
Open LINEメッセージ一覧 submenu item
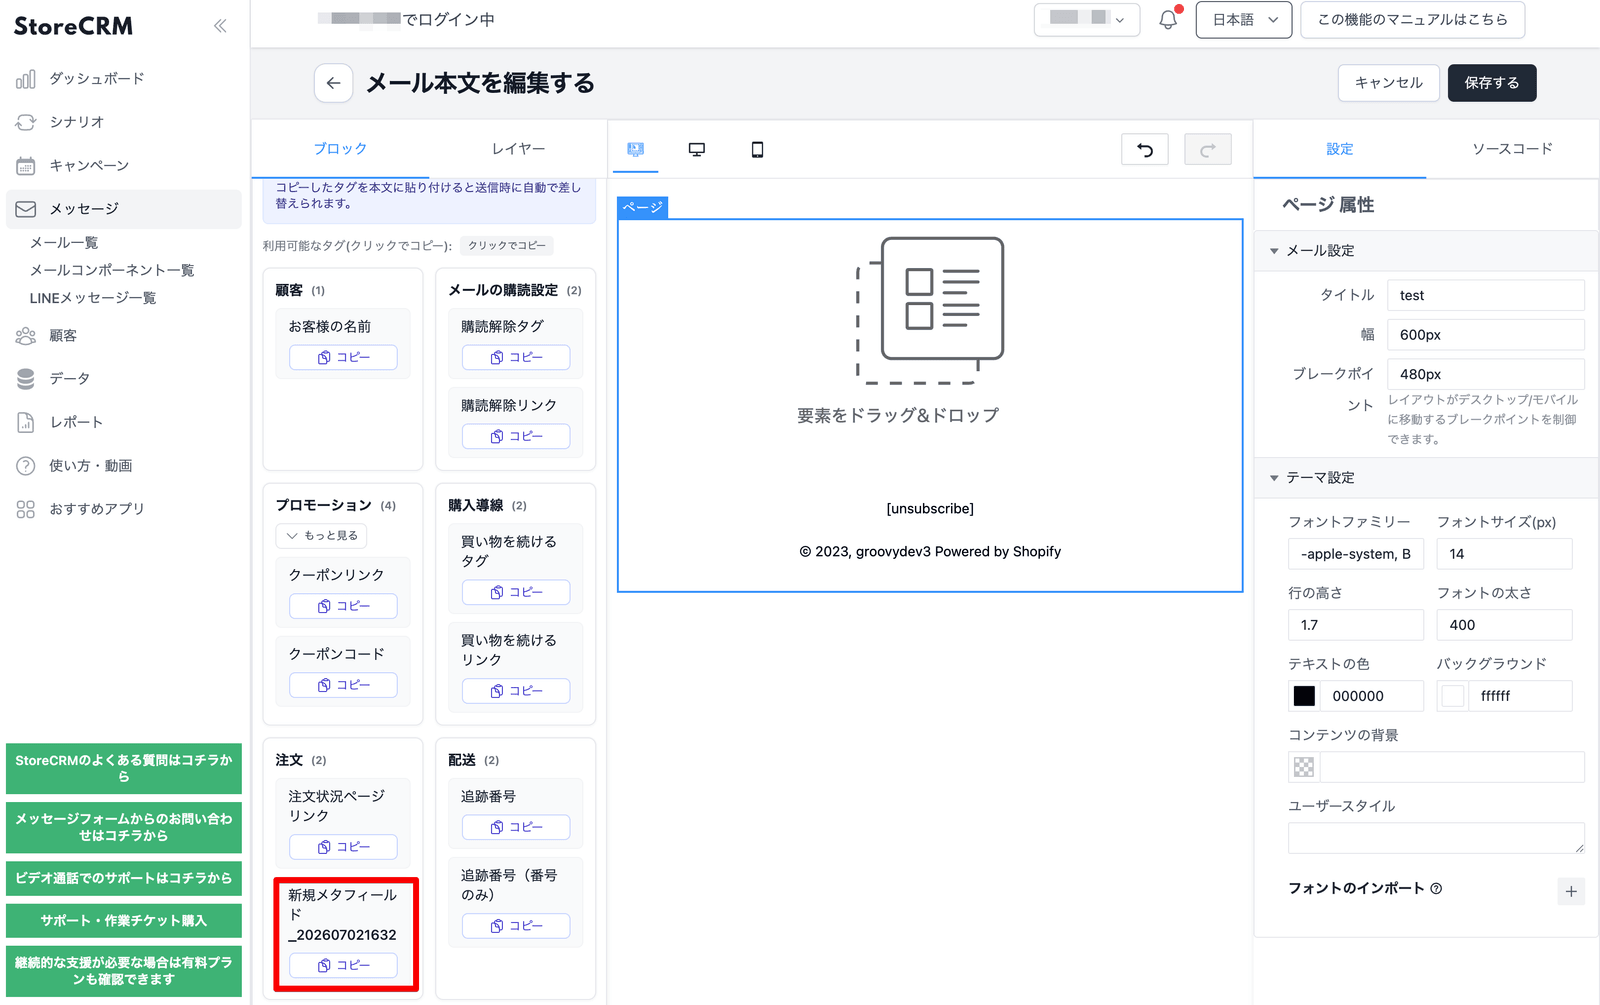click(x=93, y=298)
